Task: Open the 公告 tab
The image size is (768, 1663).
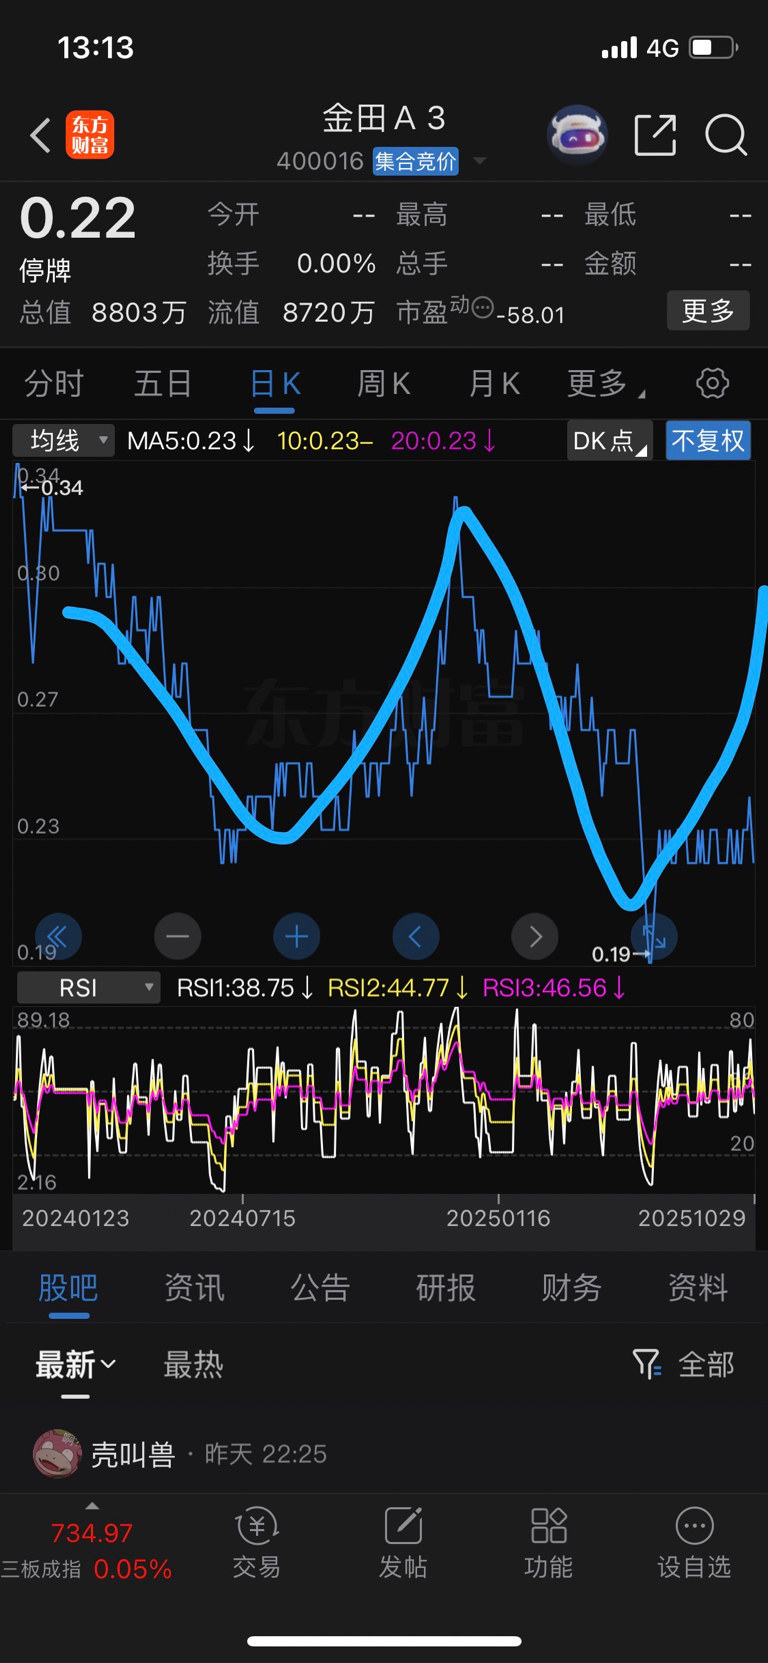Action: pos(320,1288)
